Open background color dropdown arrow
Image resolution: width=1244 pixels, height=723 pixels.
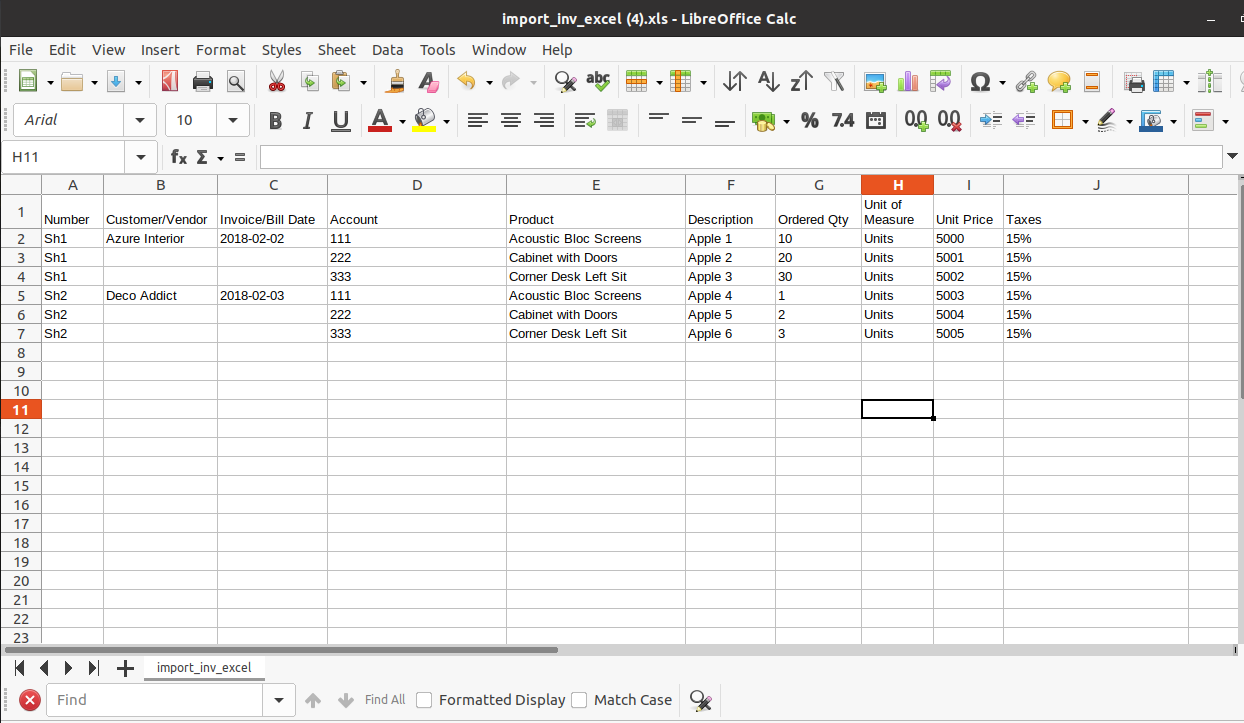pos(446,121)
